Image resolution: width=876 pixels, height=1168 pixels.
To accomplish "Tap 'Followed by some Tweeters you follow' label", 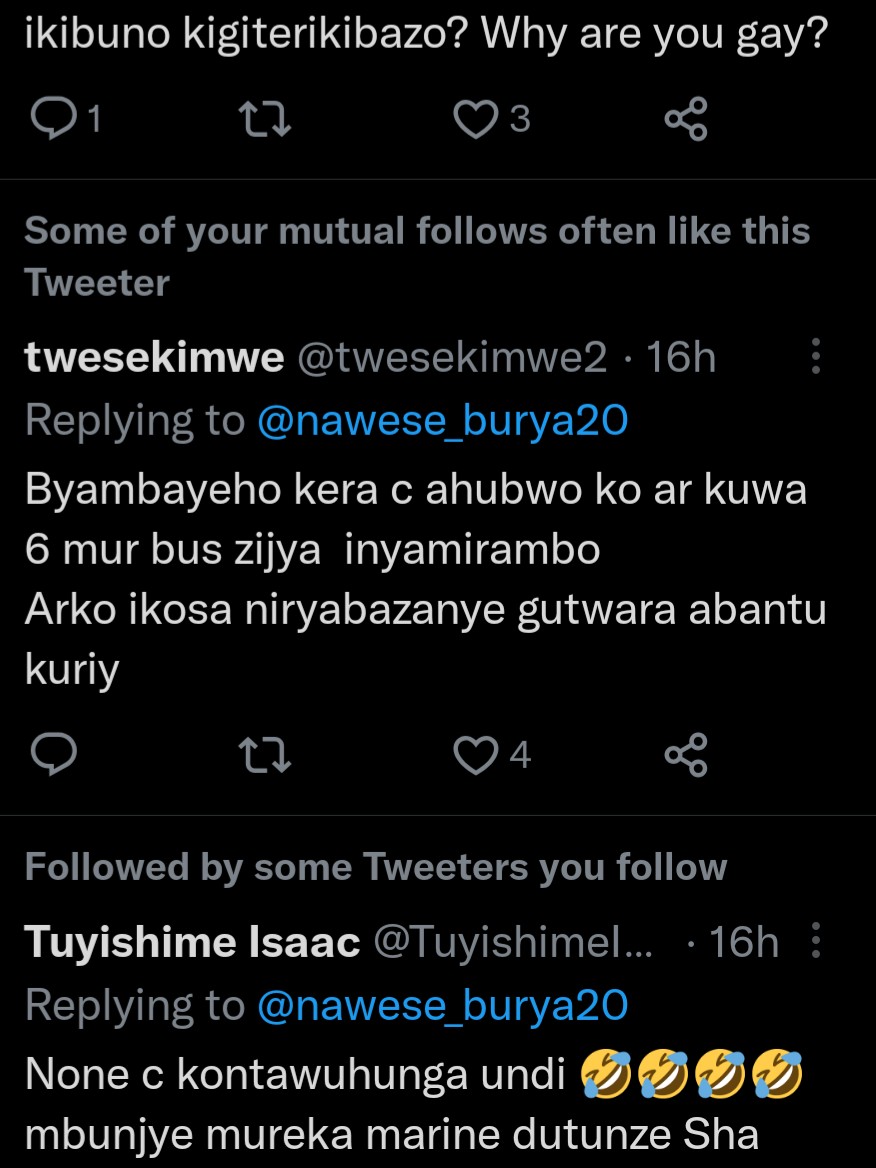I will tap(375, 867).
